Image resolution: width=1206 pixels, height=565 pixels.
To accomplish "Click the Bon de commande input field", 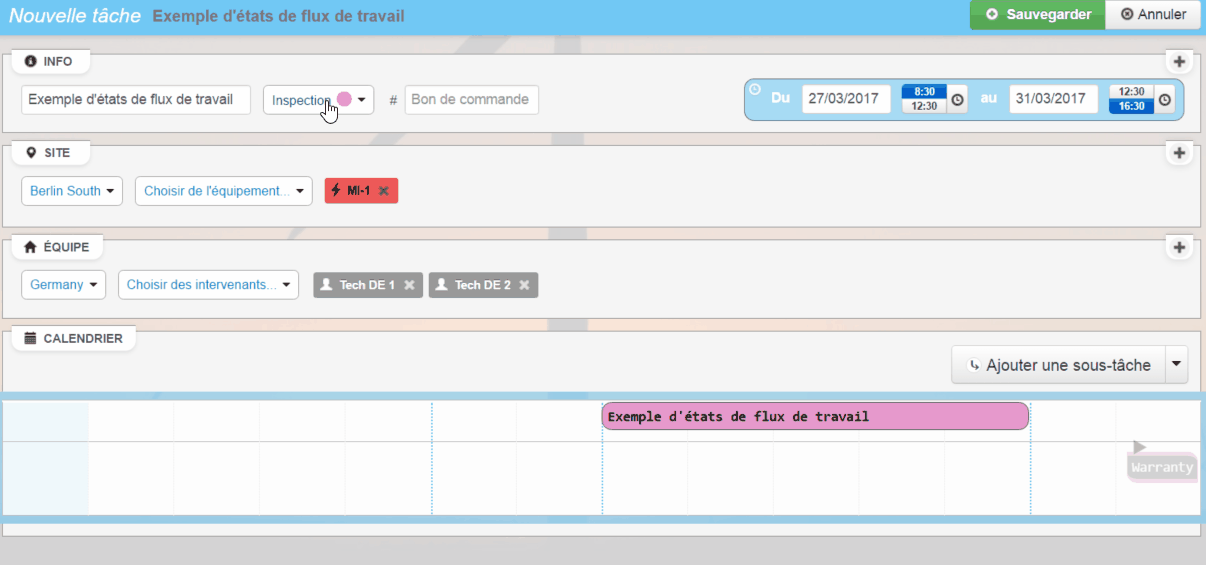I will tap(471, 100).
